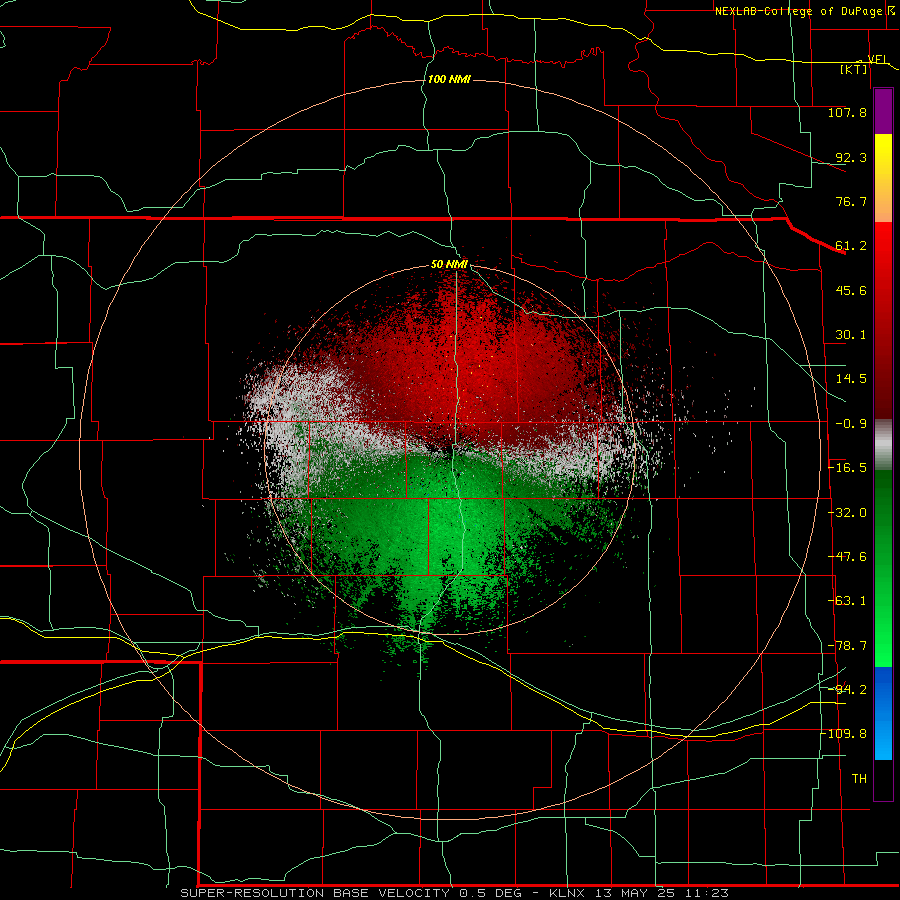Select the 61.2 scale value
The width and height of the screenshot is (900, 900).
[851, 246]
